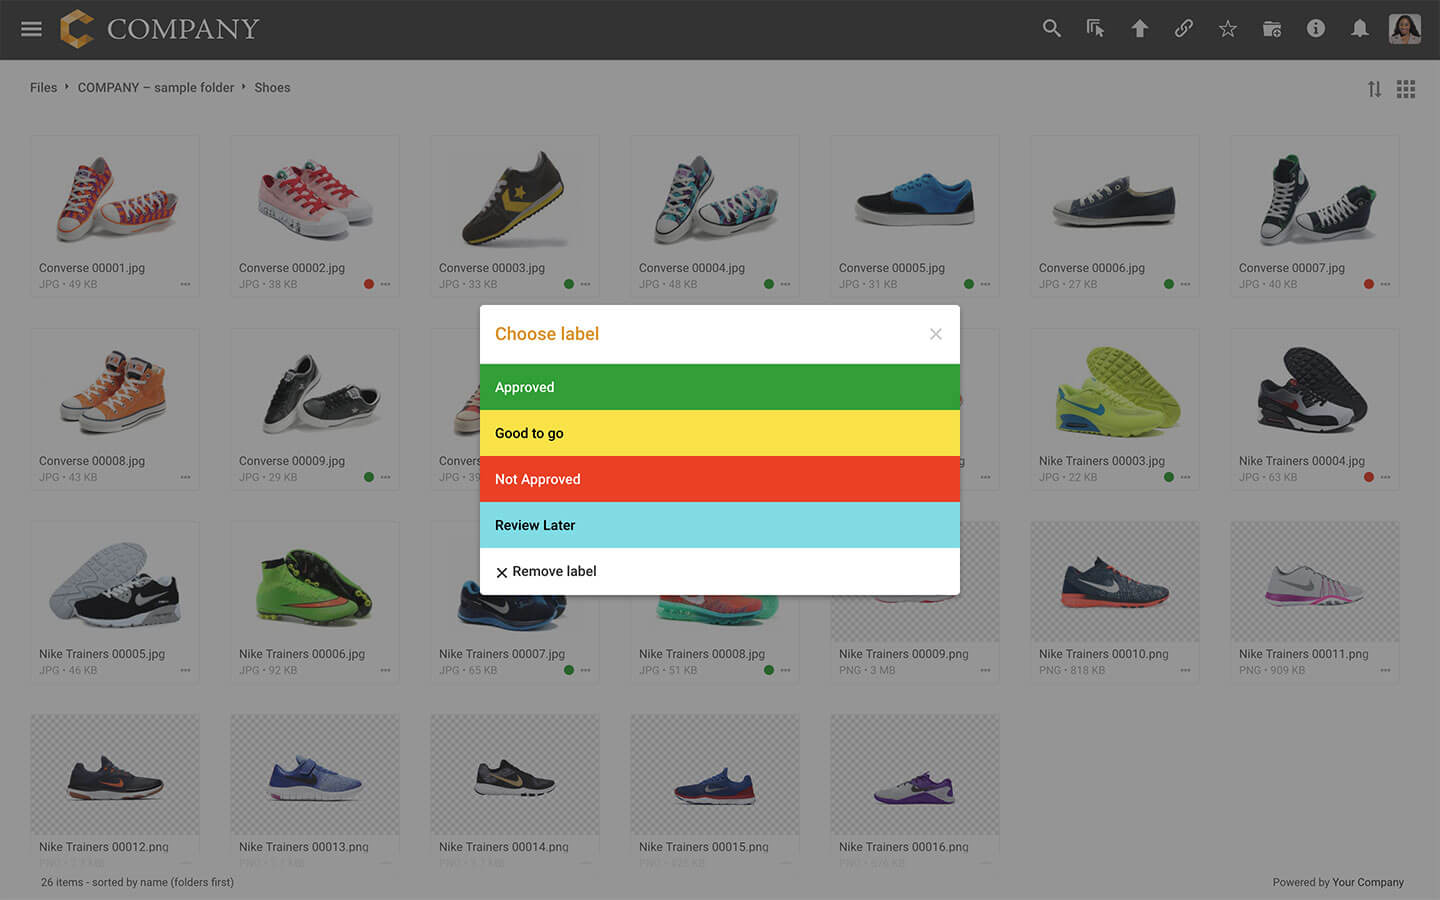1440x900 pixels.
Task: Open the user profile avatar
Action: (1405, 29)
